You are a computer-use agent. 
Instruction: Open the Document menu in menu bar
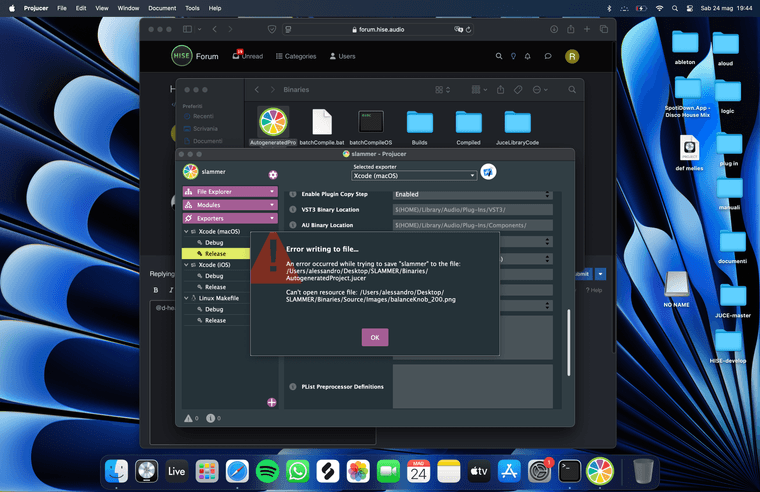coord(162,8)
